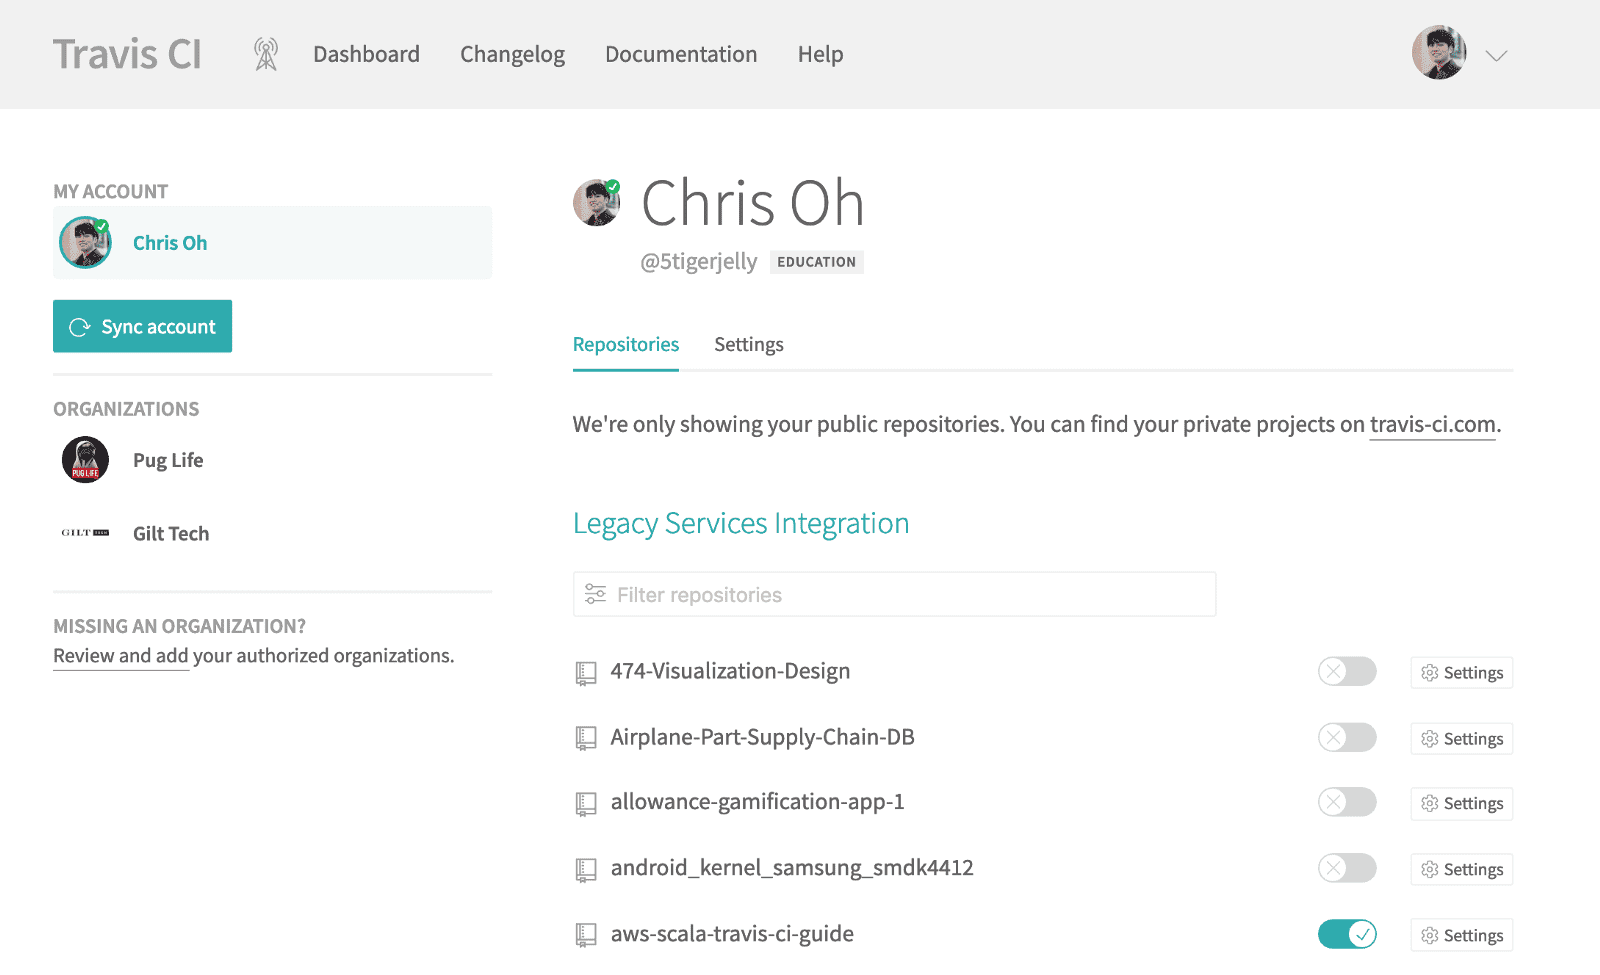
Task: Toggle builds for android_kernel_samsung_smdk4412
Action: pos(1347,868)
